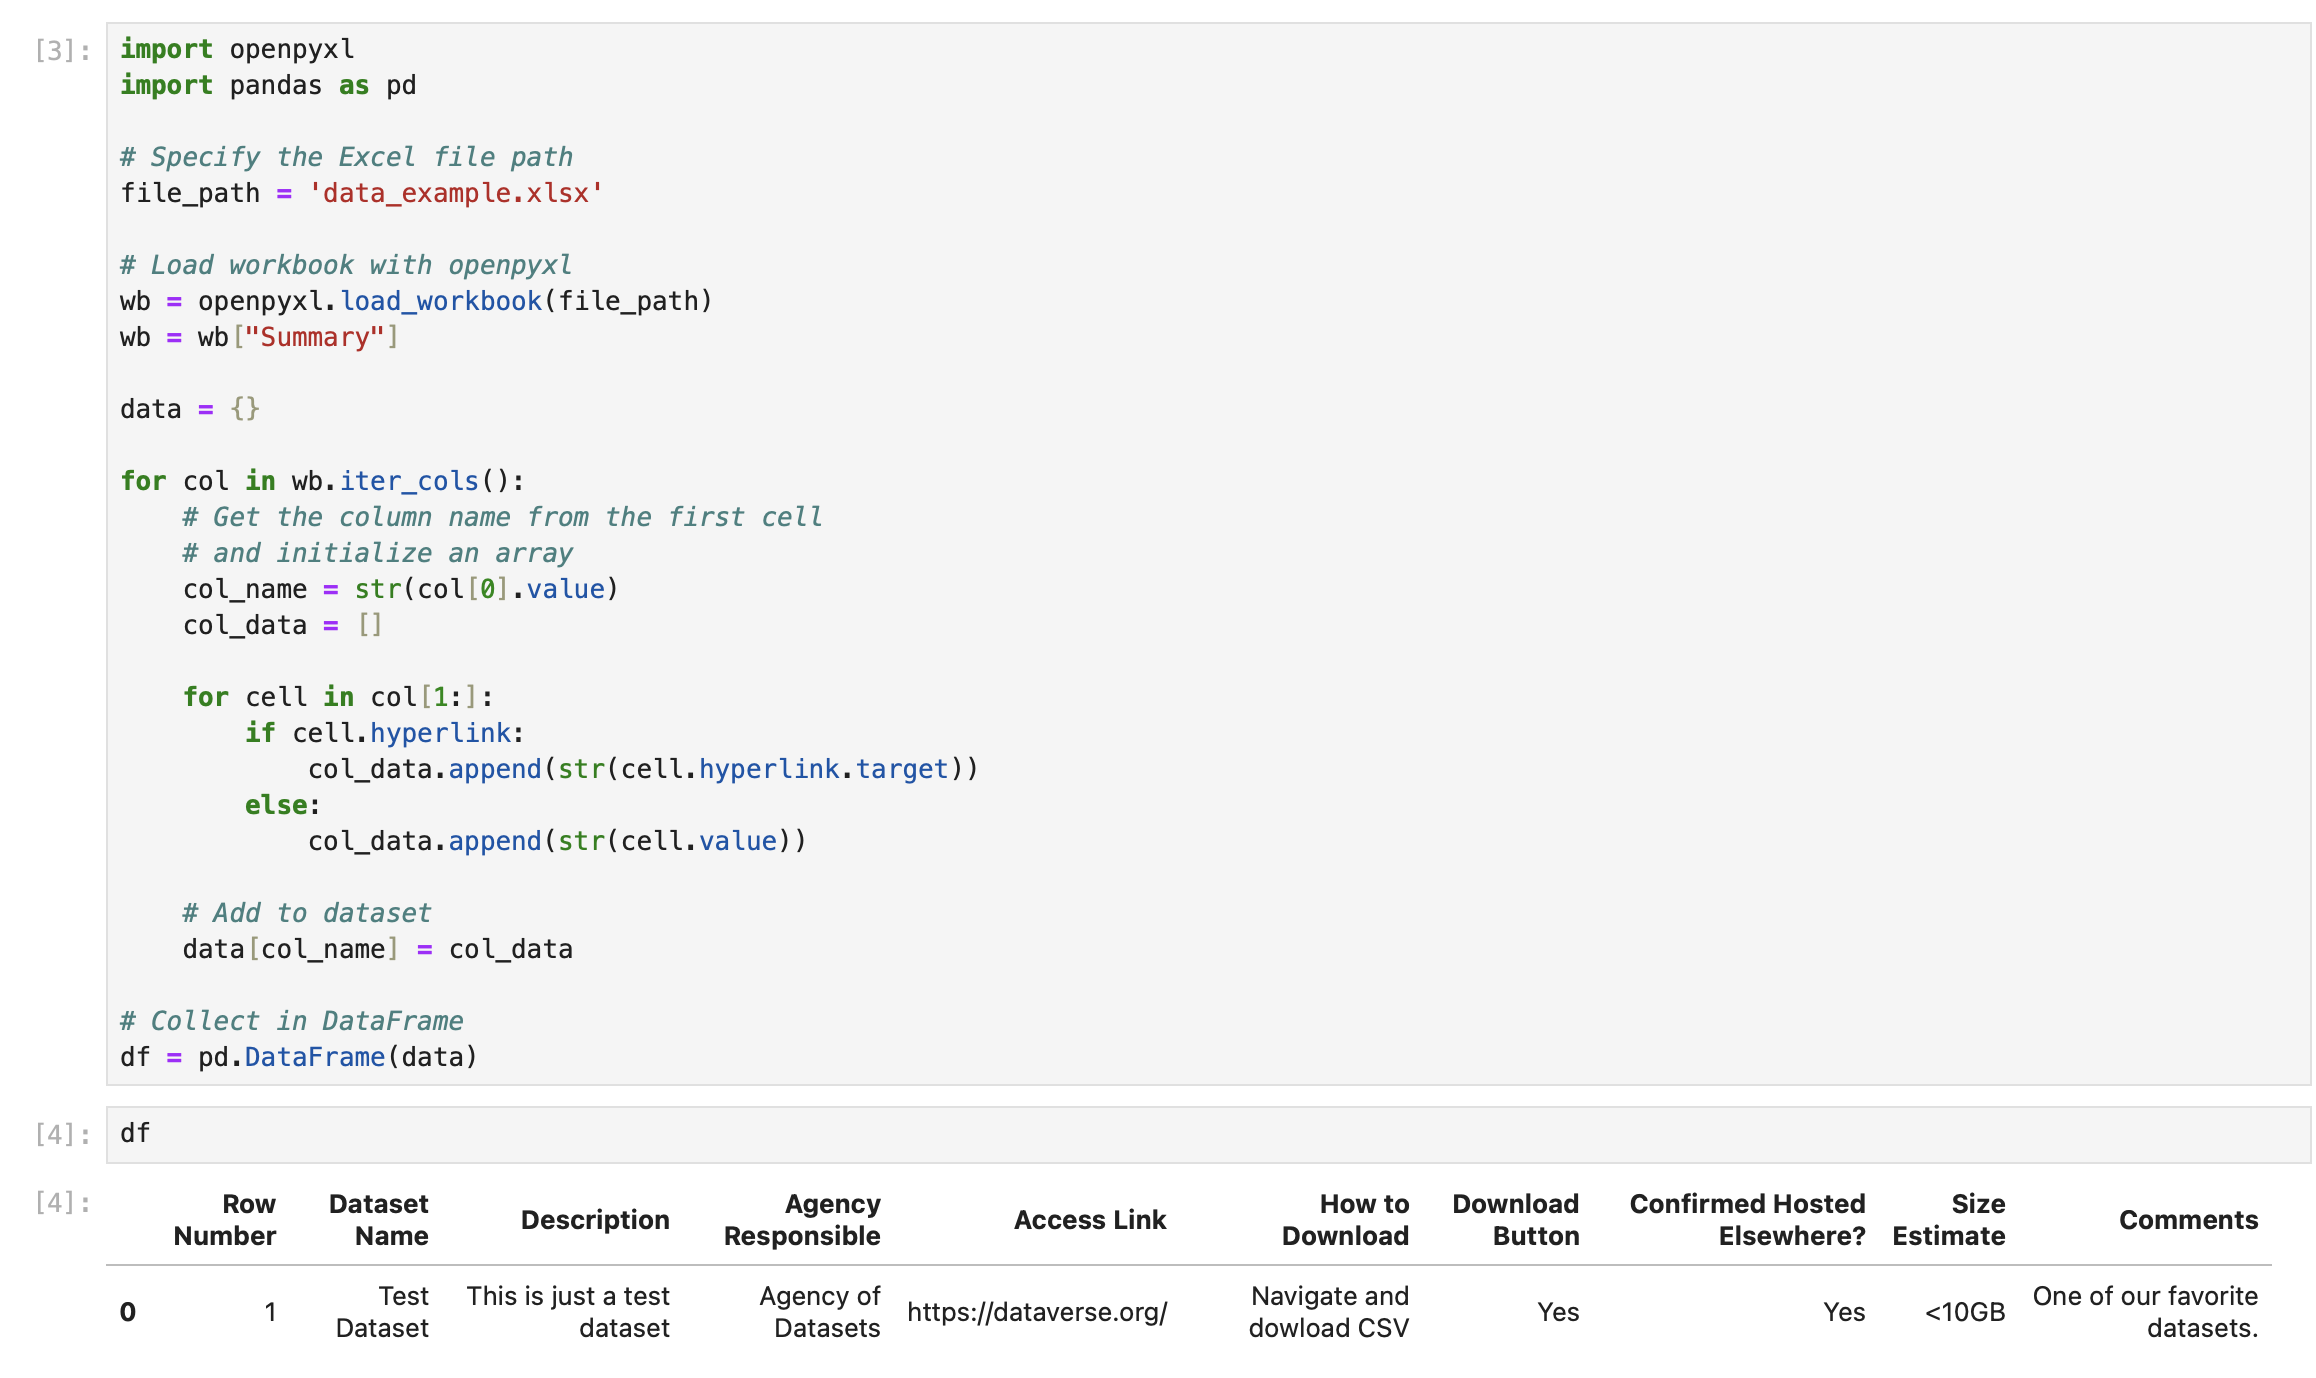
Task: Click the iter_cols method in for-loop
Action: coord(409,481)
